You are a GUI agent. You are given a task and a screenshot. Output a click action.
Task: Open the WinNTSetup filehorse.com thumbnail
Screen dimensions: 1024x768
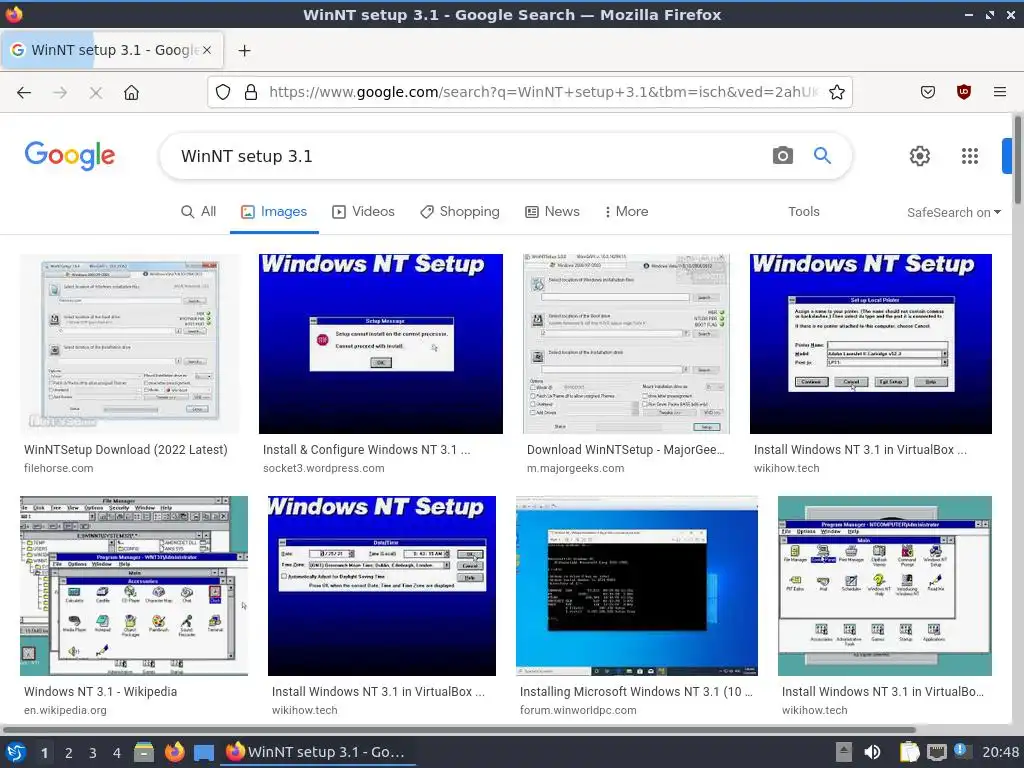pos(129,344)
